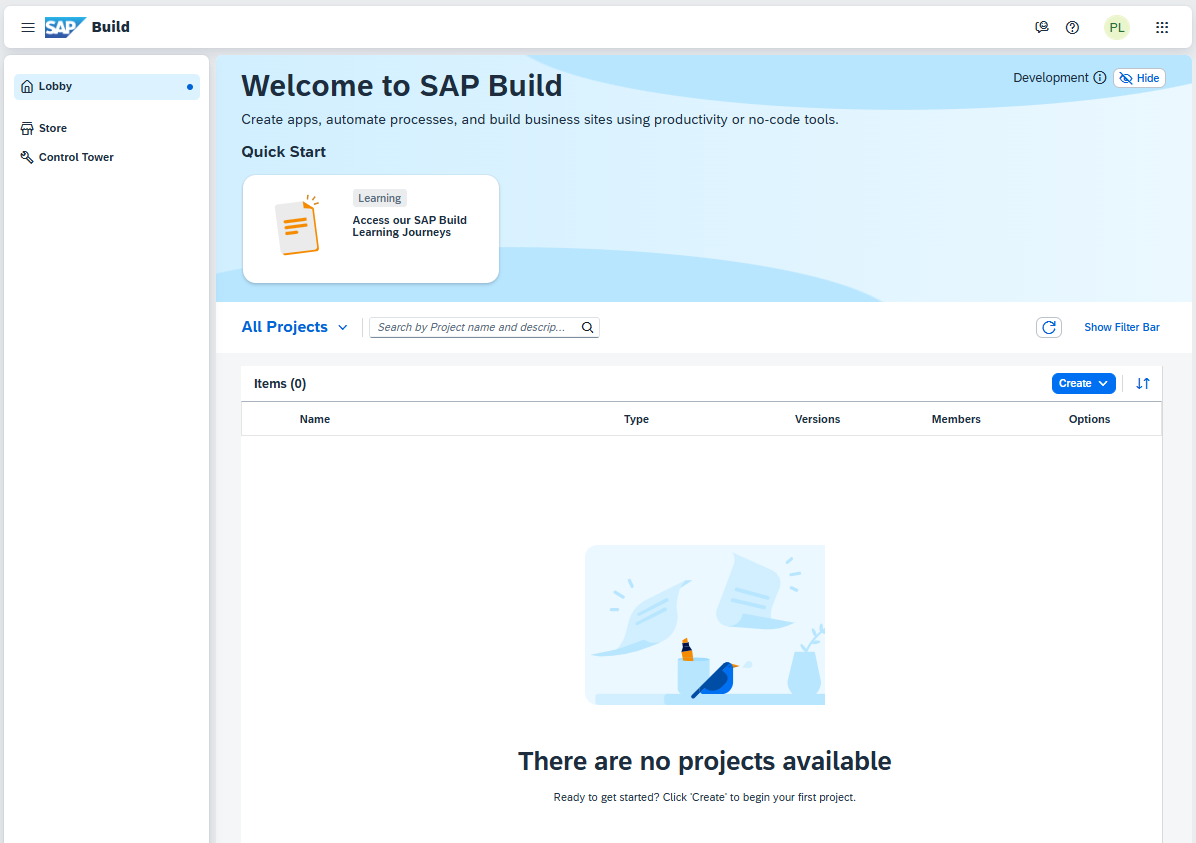Click the Name column header
Image resolution: width=1196 pixels, height=843 pixels.
tap(315, 420)
